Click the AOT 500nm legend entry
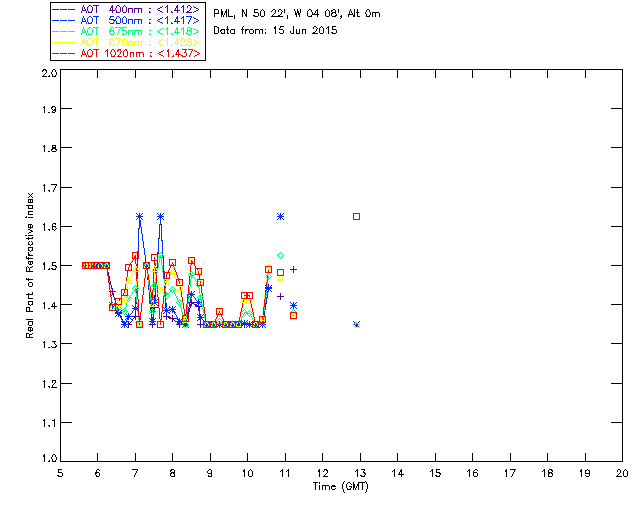This screenshot has height=512, width=640. [x=126, y=20]
